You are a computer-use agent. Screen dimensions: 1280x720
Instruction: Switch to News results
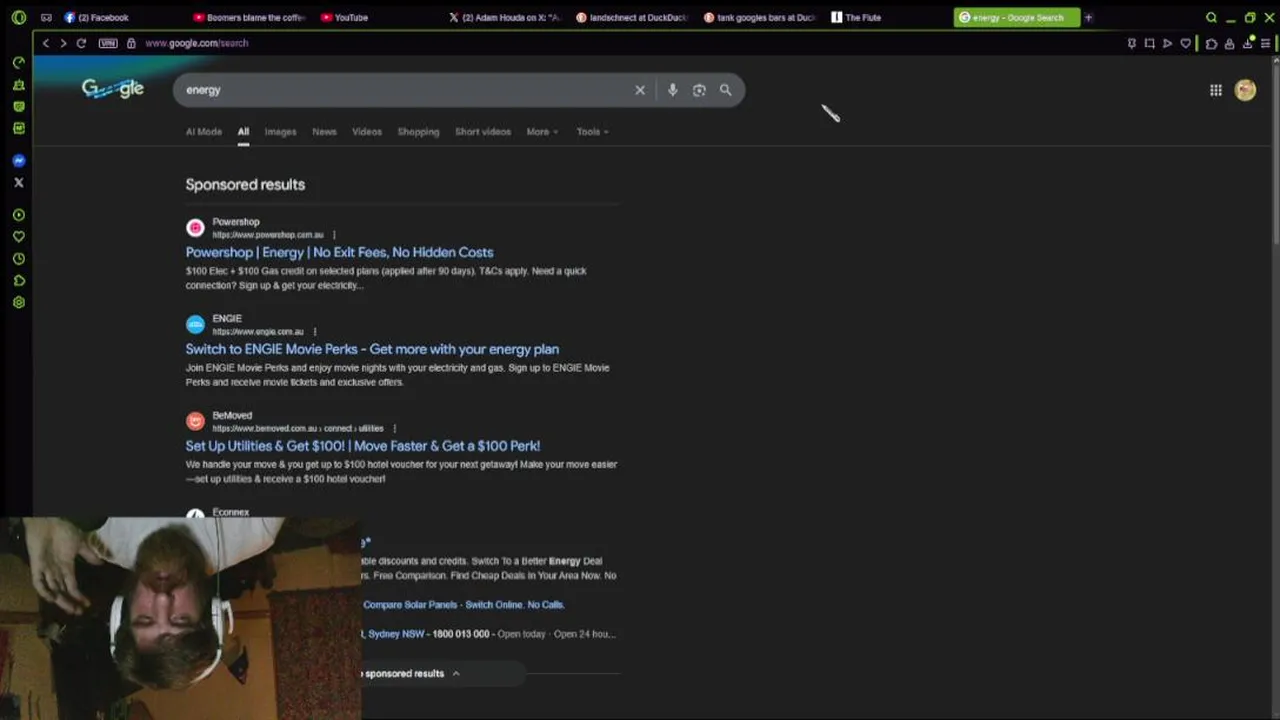tap(324, 132)
